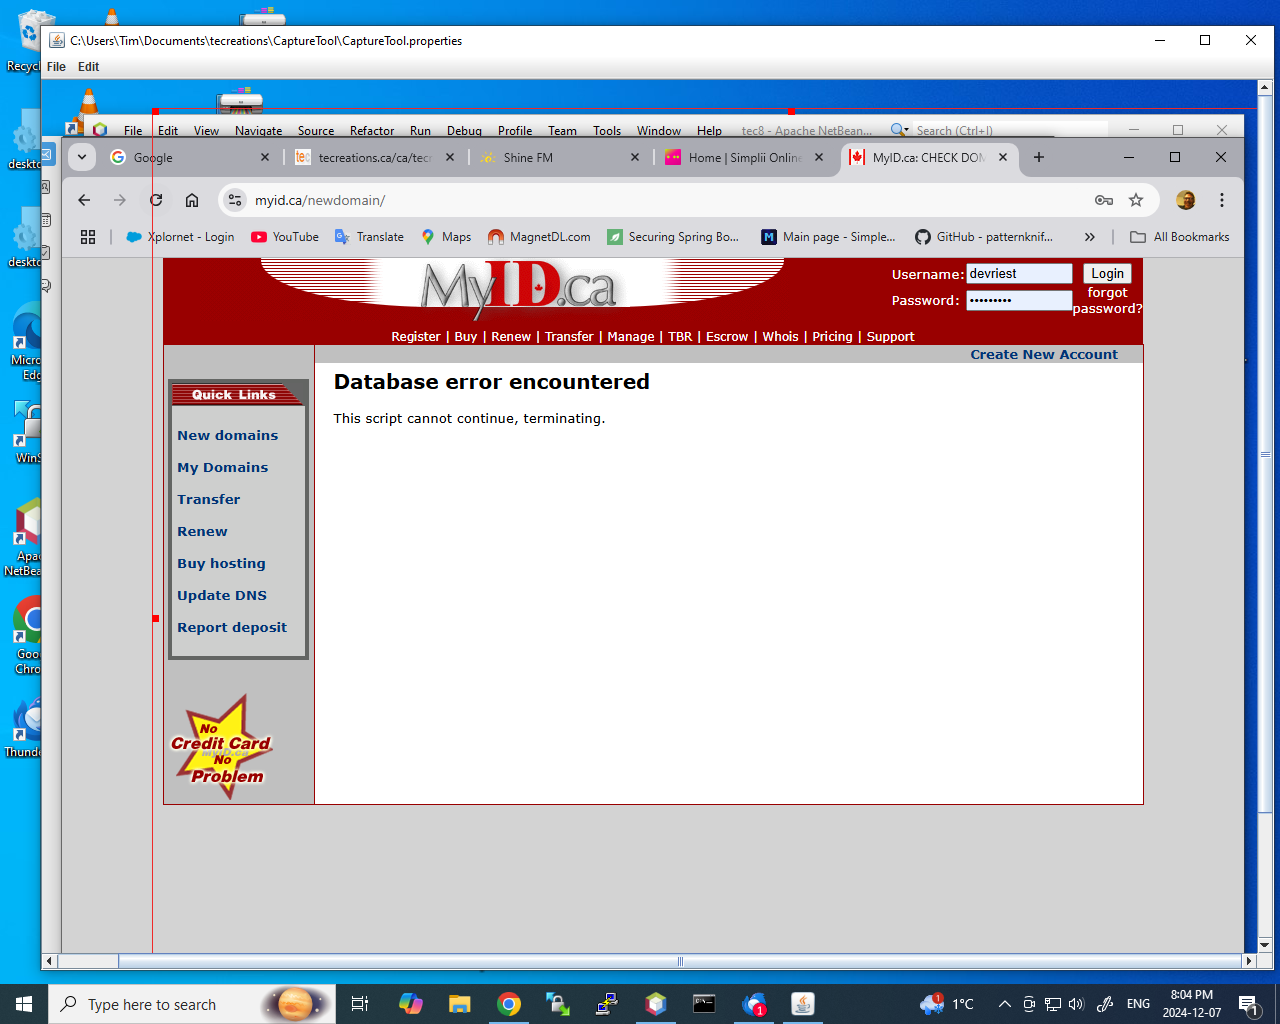Expand Chrome's tab search chevron
1280x1024 pixels.
pyautogui.click(x=82, y=157)
